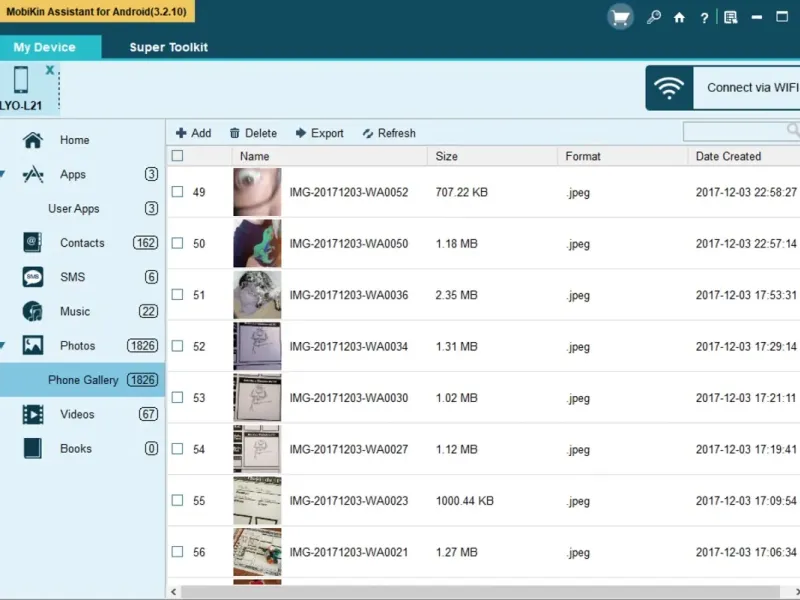Screen dimensions: 800x600
Task: Open thumbnail of IMG-20171203-WA0027
Action: tap(257, 449)
